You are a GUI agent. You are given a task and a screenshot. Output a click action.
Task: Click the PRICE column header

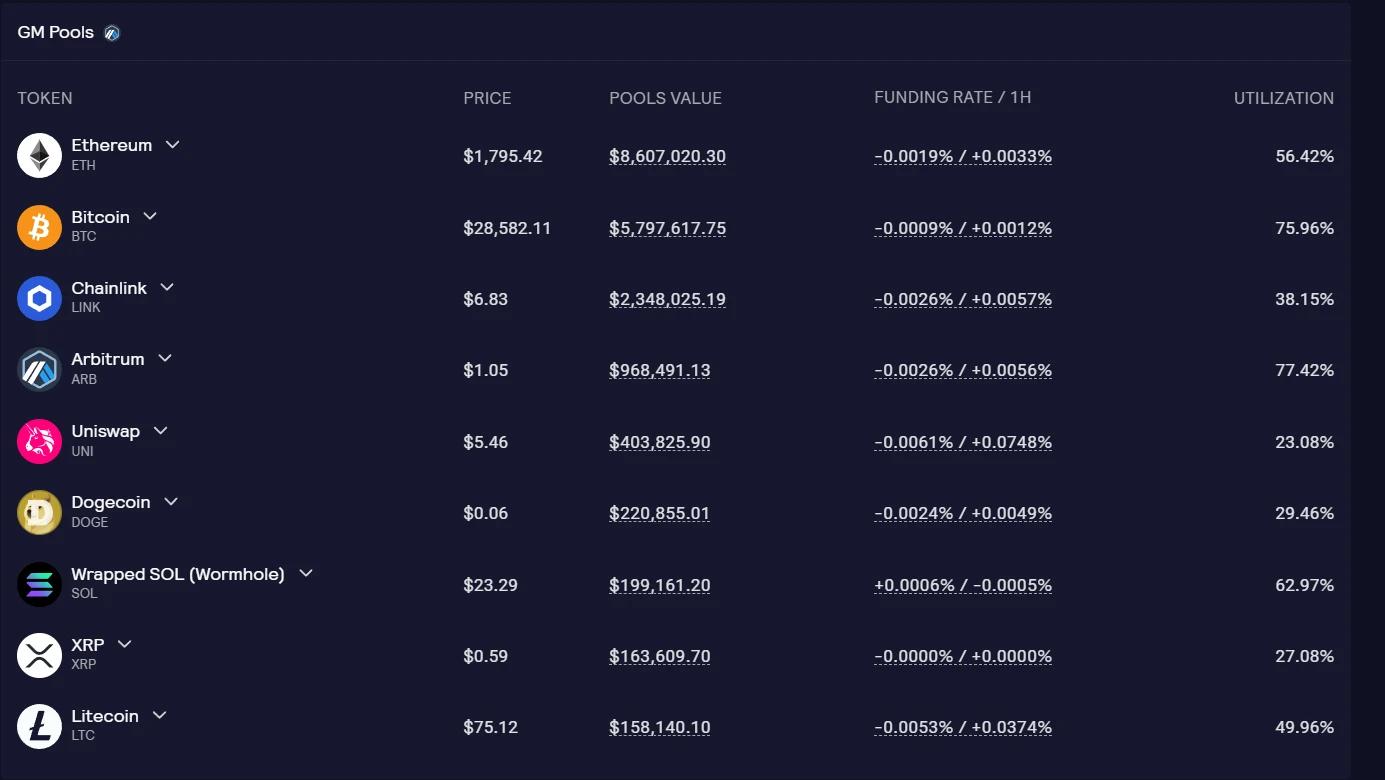487,98
